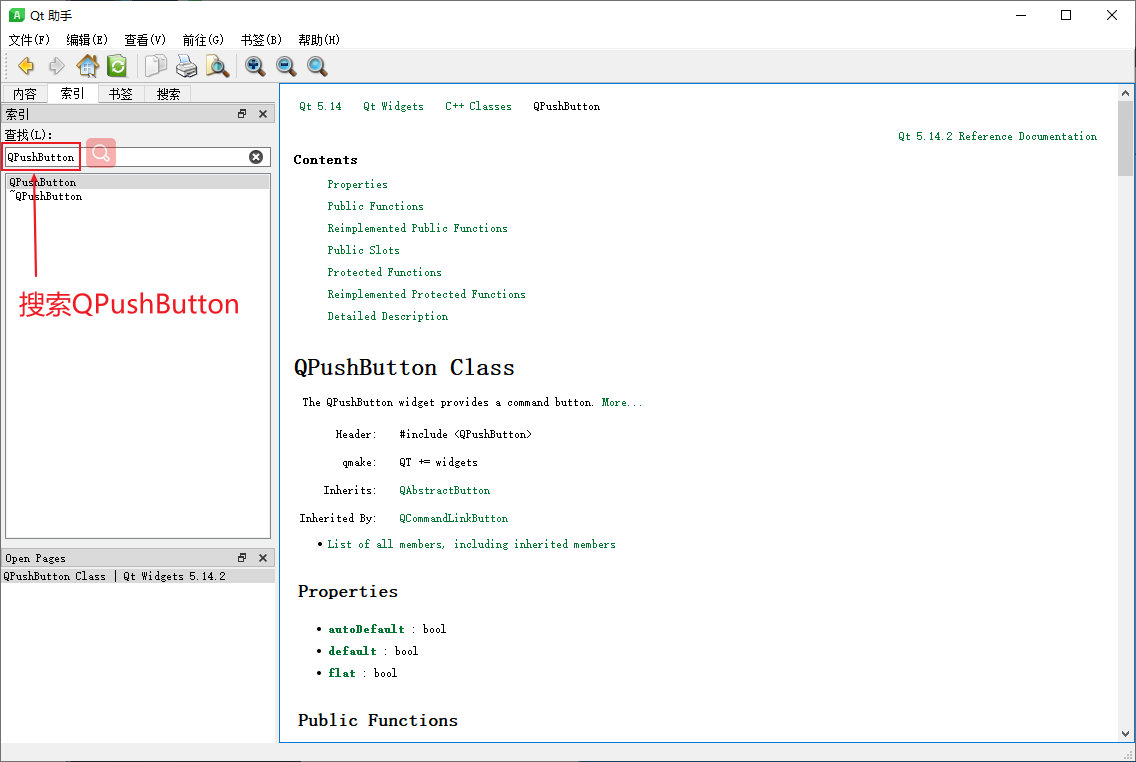Open the 编辑(E) menu
The height and width of the screenshot is (762, 1136).
[87, 40]
